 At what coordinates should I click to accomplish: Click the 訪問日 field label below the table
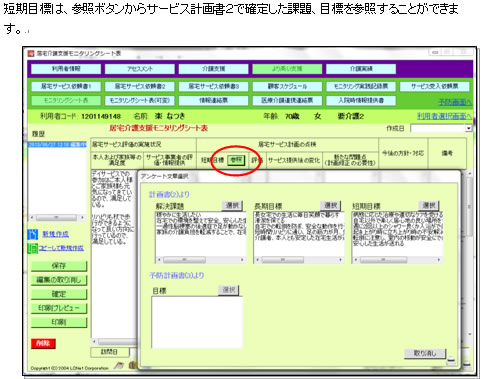click(x=109, y=352)
